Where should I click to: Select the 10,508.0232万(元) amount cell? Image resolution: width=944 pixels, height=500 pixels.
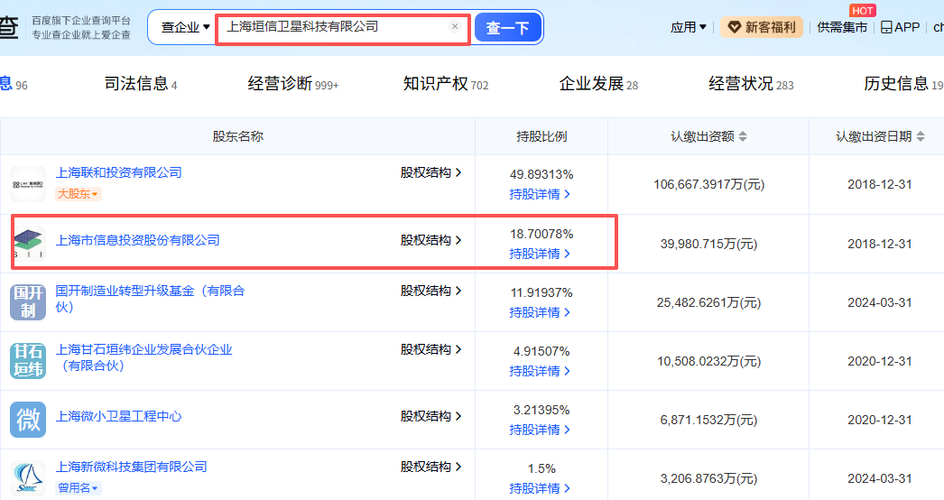click(709, 362)
